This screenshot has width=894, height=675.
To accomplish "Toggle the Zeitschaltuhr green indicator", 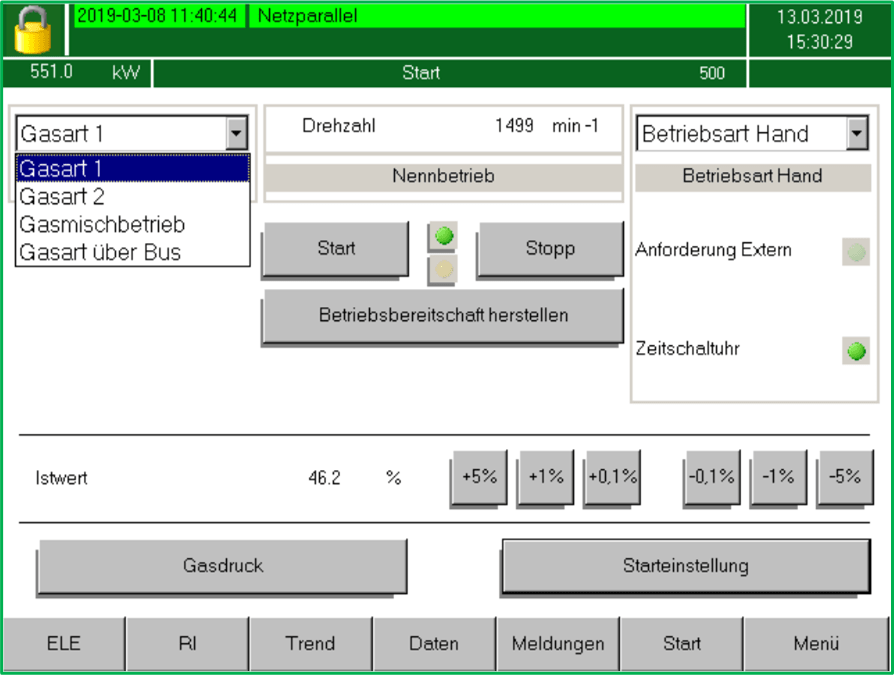I will (x=856, y=351).
